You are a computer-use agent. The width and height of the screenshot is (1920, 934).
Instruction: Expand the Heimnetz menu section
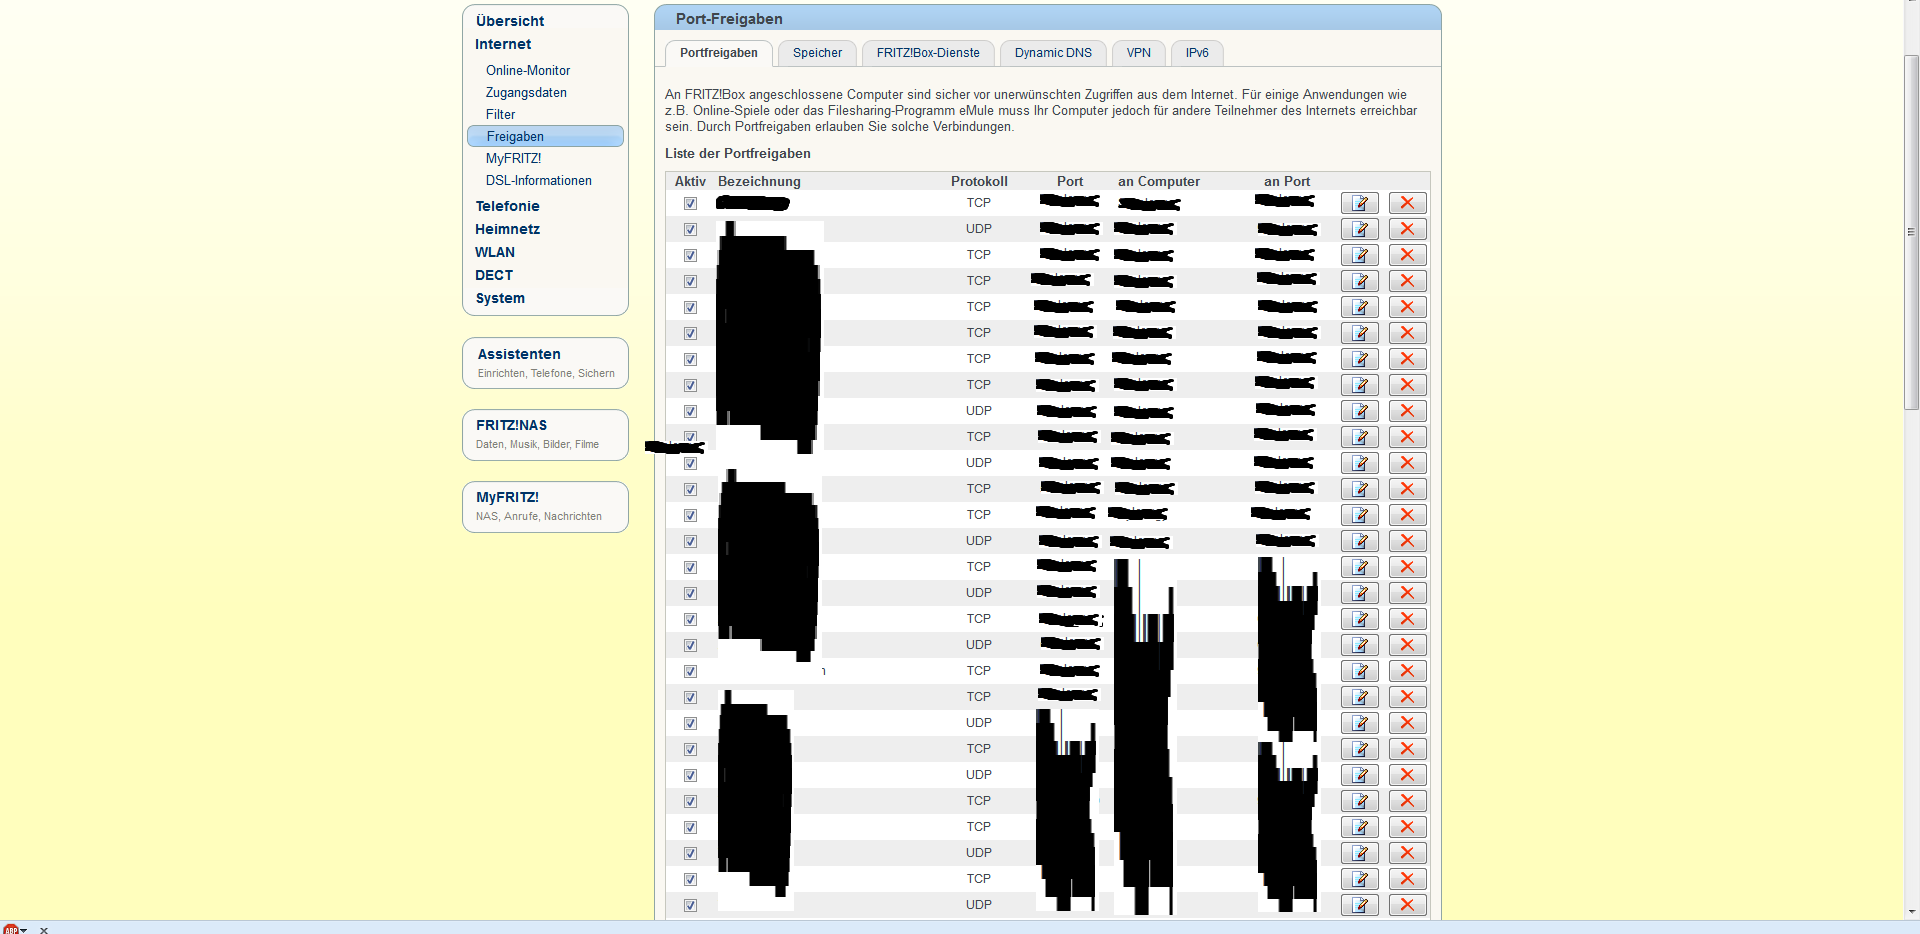point(507,229)
